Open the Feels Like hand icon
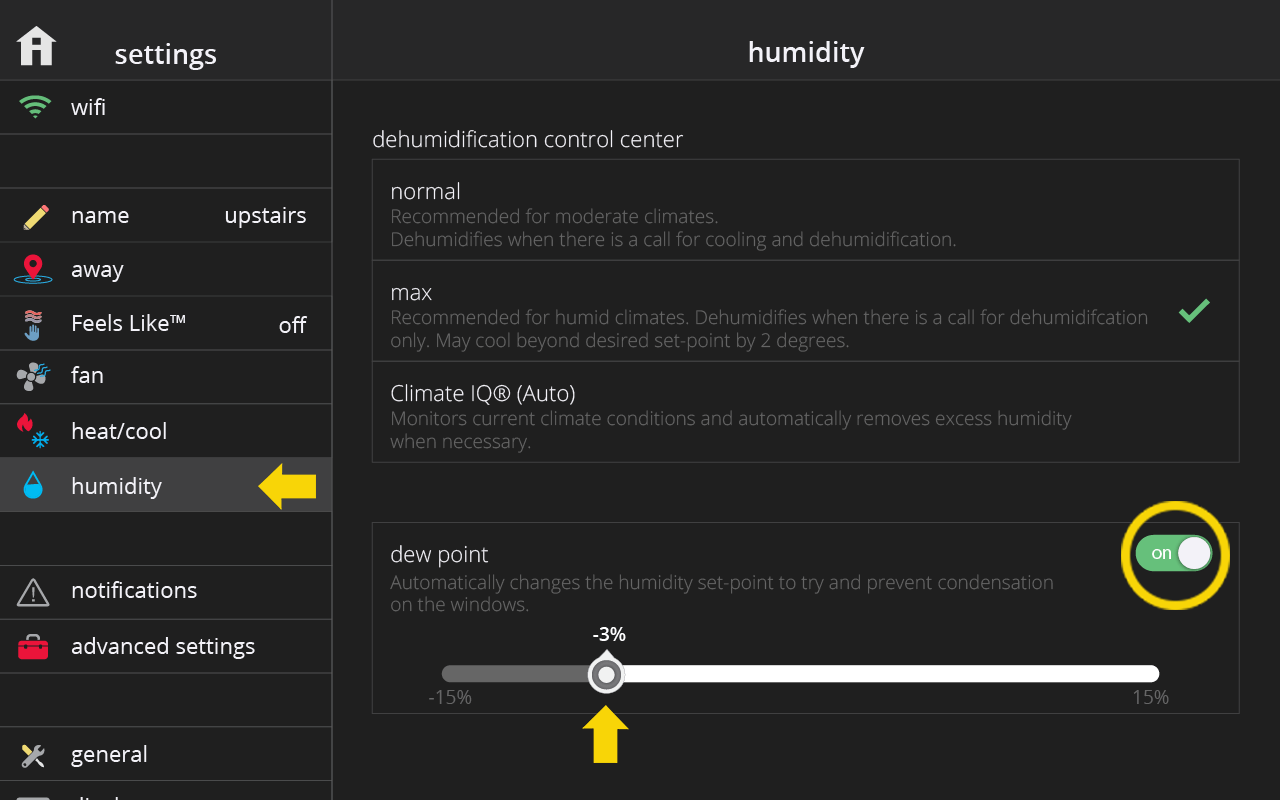The width and height of the screenshot is (1280, 800). point(33,324)
